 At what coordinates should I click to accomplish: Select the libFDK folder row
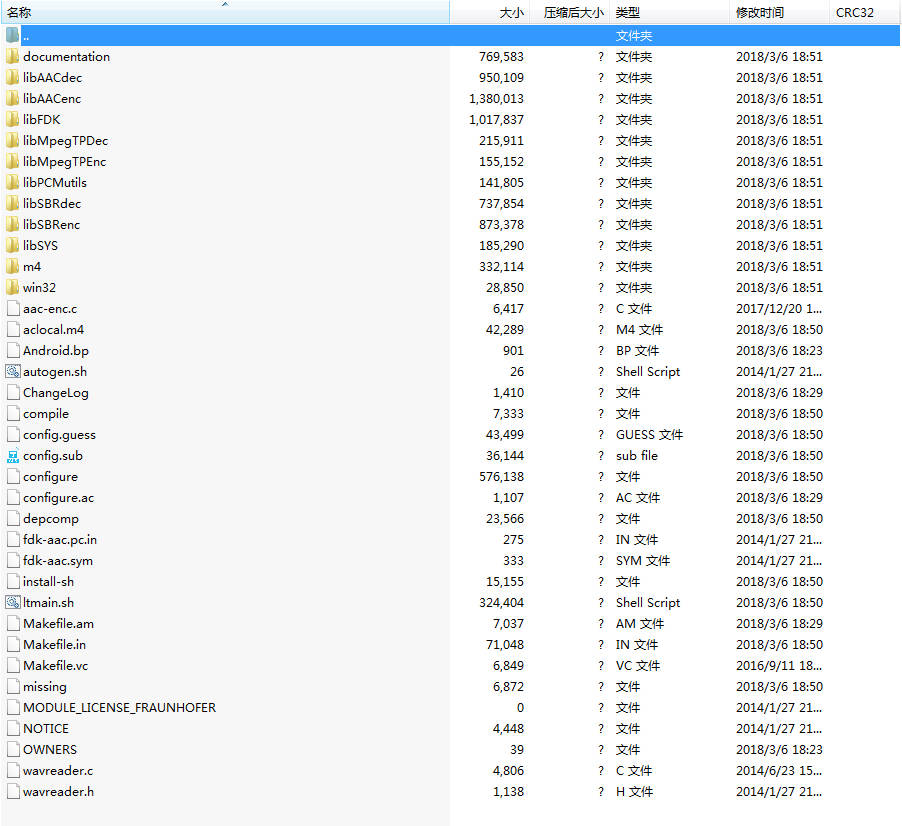coord(42,120)
